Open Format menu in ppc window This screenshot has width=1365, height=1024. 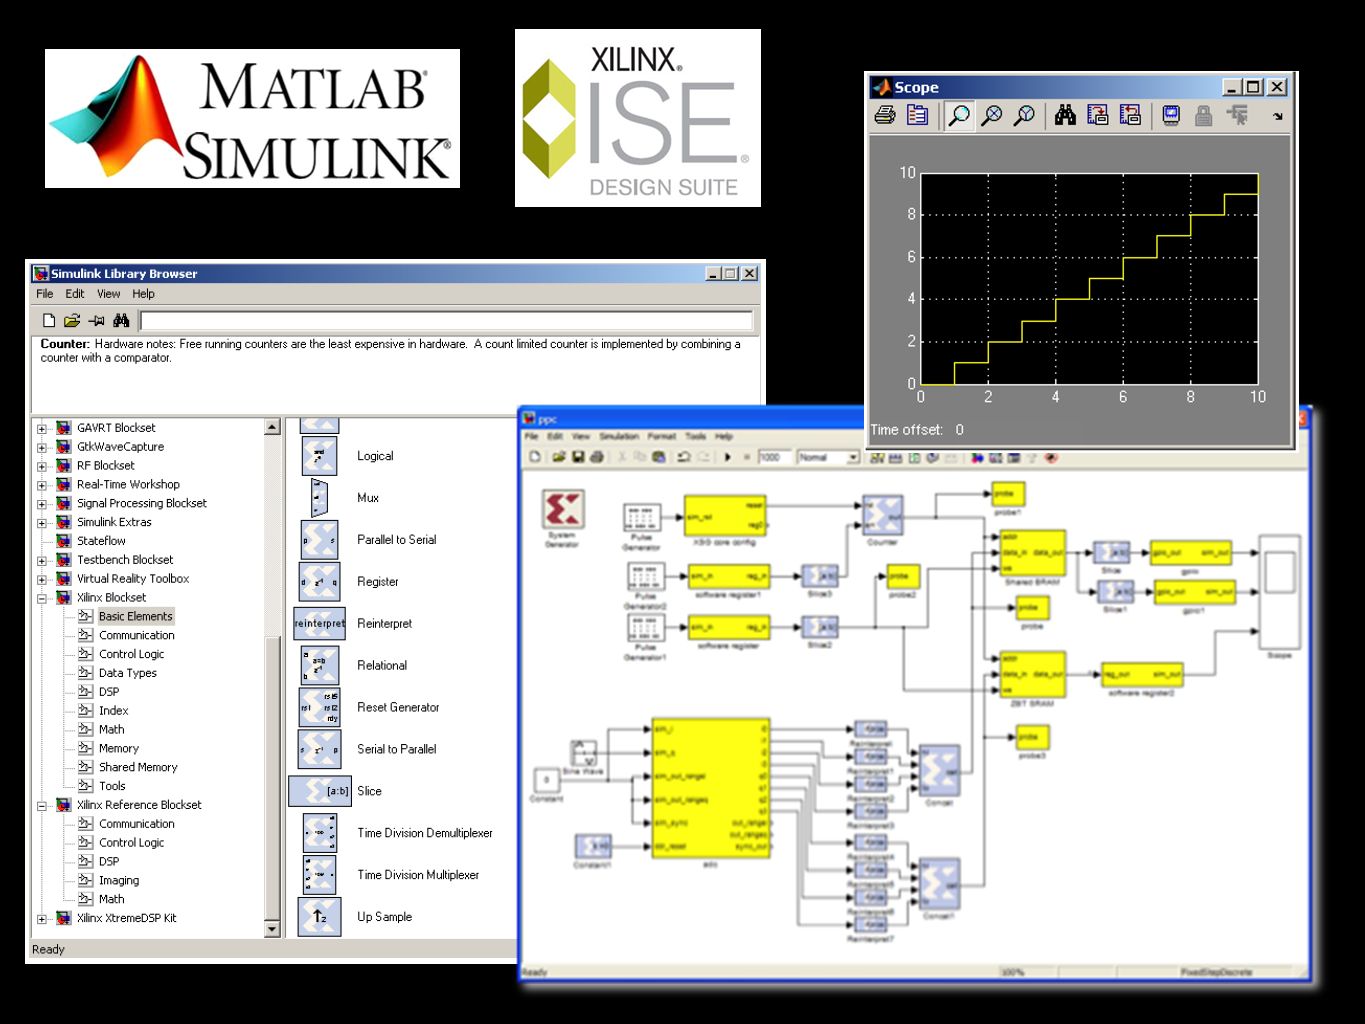tap(662, 436)
